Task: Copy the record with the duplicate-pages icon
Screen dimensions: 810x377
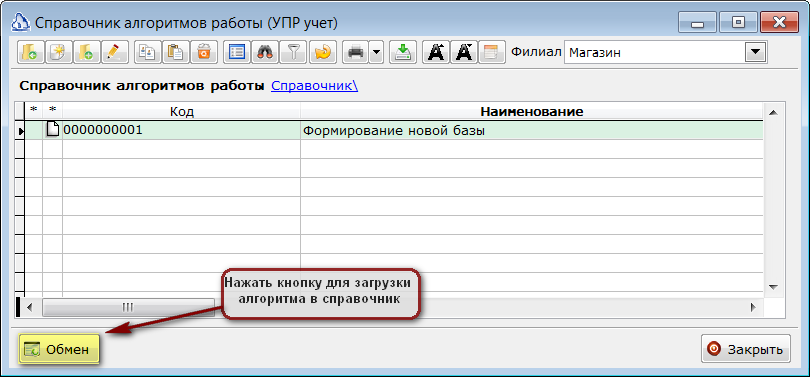Action: [147, 52]
